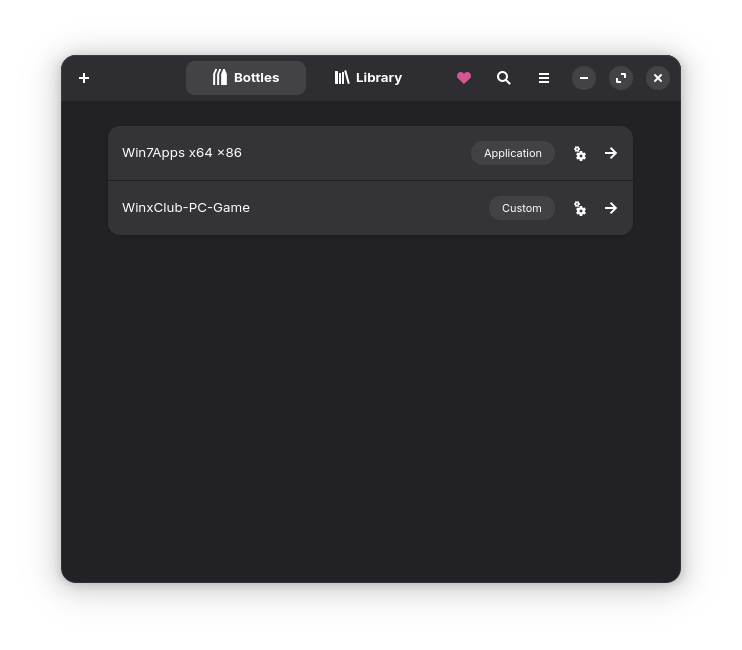
Task: Open the hamburger main menu
Action: 544,78
